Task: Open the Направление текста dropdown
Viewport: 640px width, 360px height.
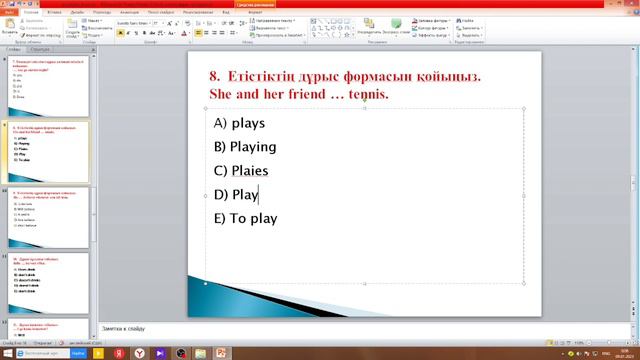Action: [273, 20]
